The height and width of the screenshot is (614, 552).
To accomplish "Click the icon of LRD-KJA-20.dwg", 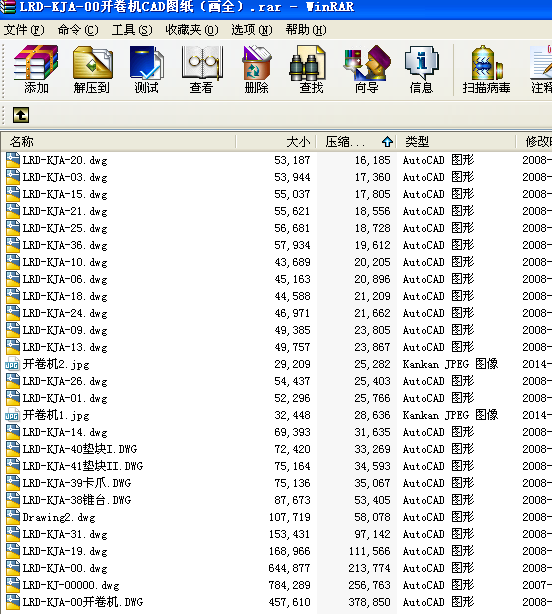I will (x=13, y=160).
